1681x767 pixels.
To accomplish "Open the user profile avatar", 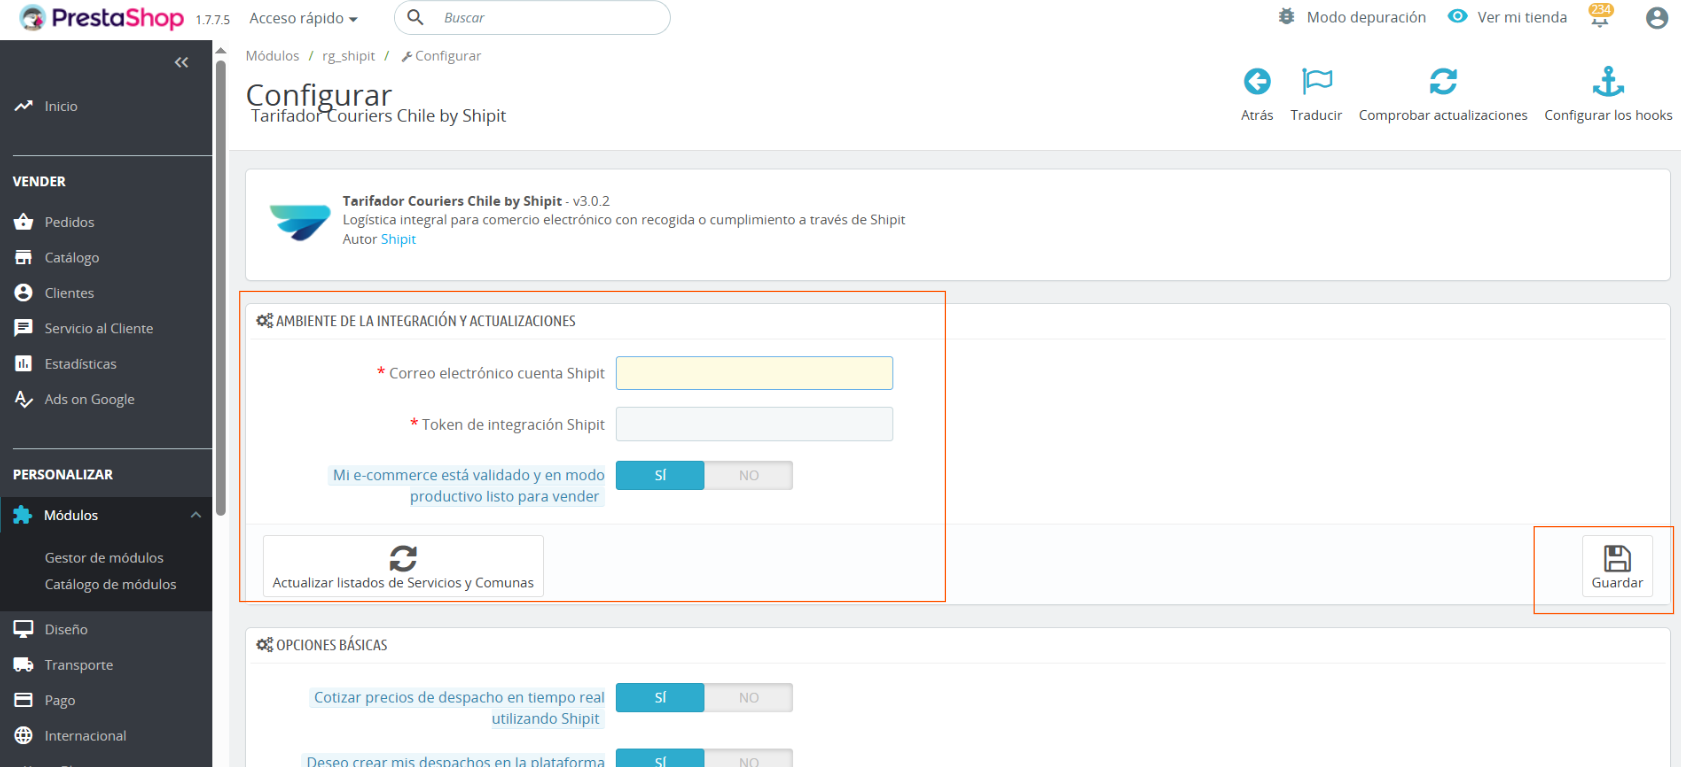I will (x=1657, y=18).
